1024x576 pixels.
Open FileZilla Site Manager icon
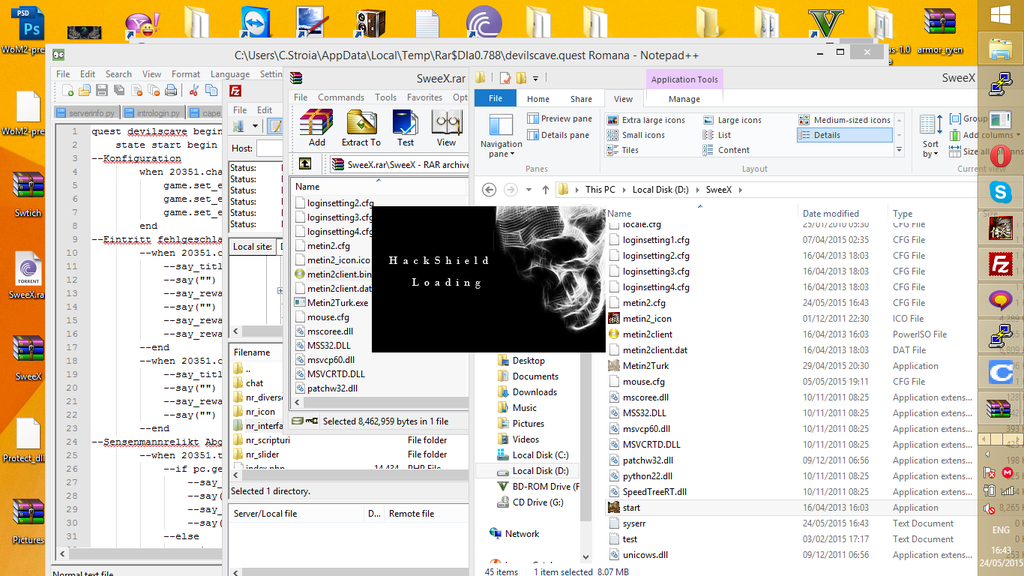click(240, 126)
